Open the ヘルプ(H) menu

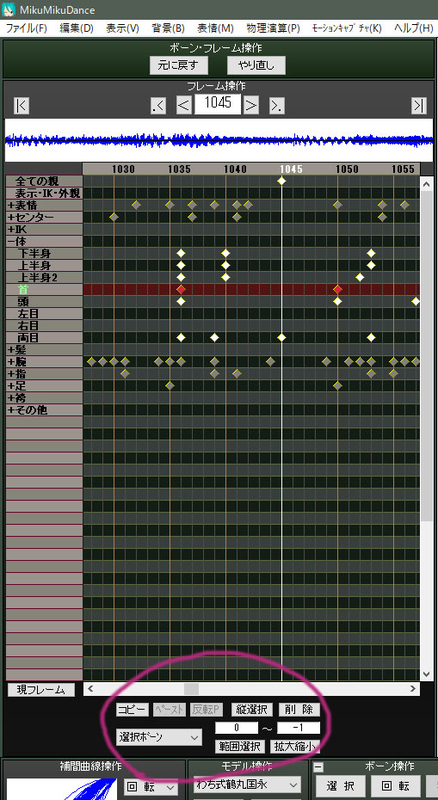[414, 28]
